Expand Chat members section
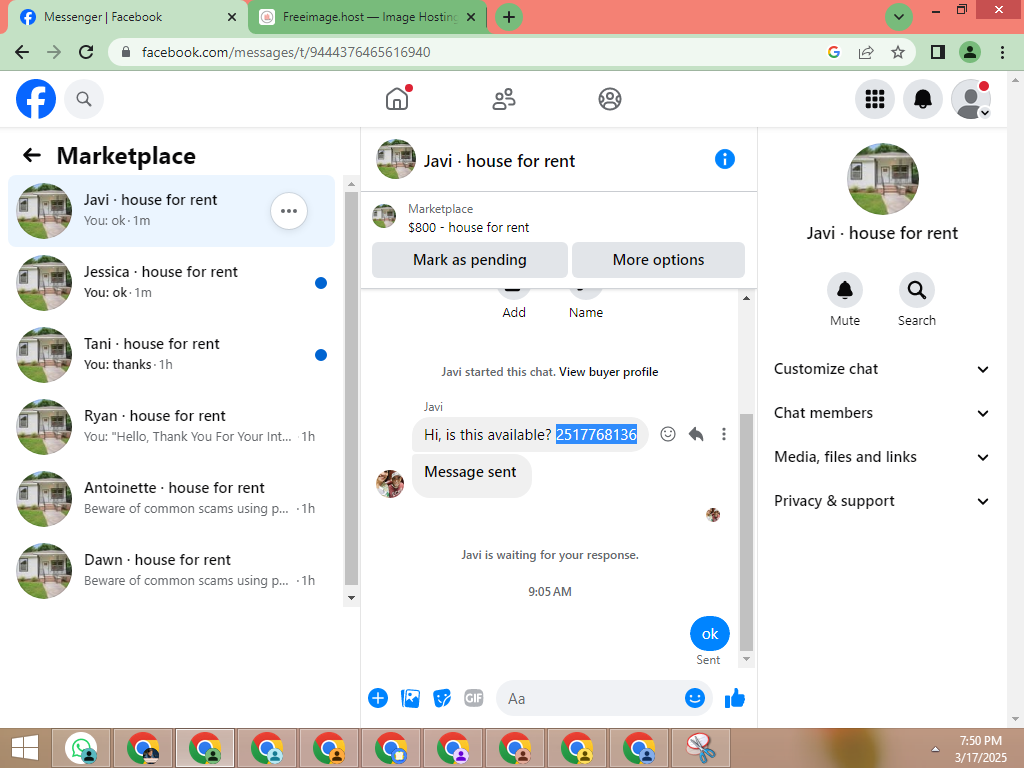 (881, 413)
